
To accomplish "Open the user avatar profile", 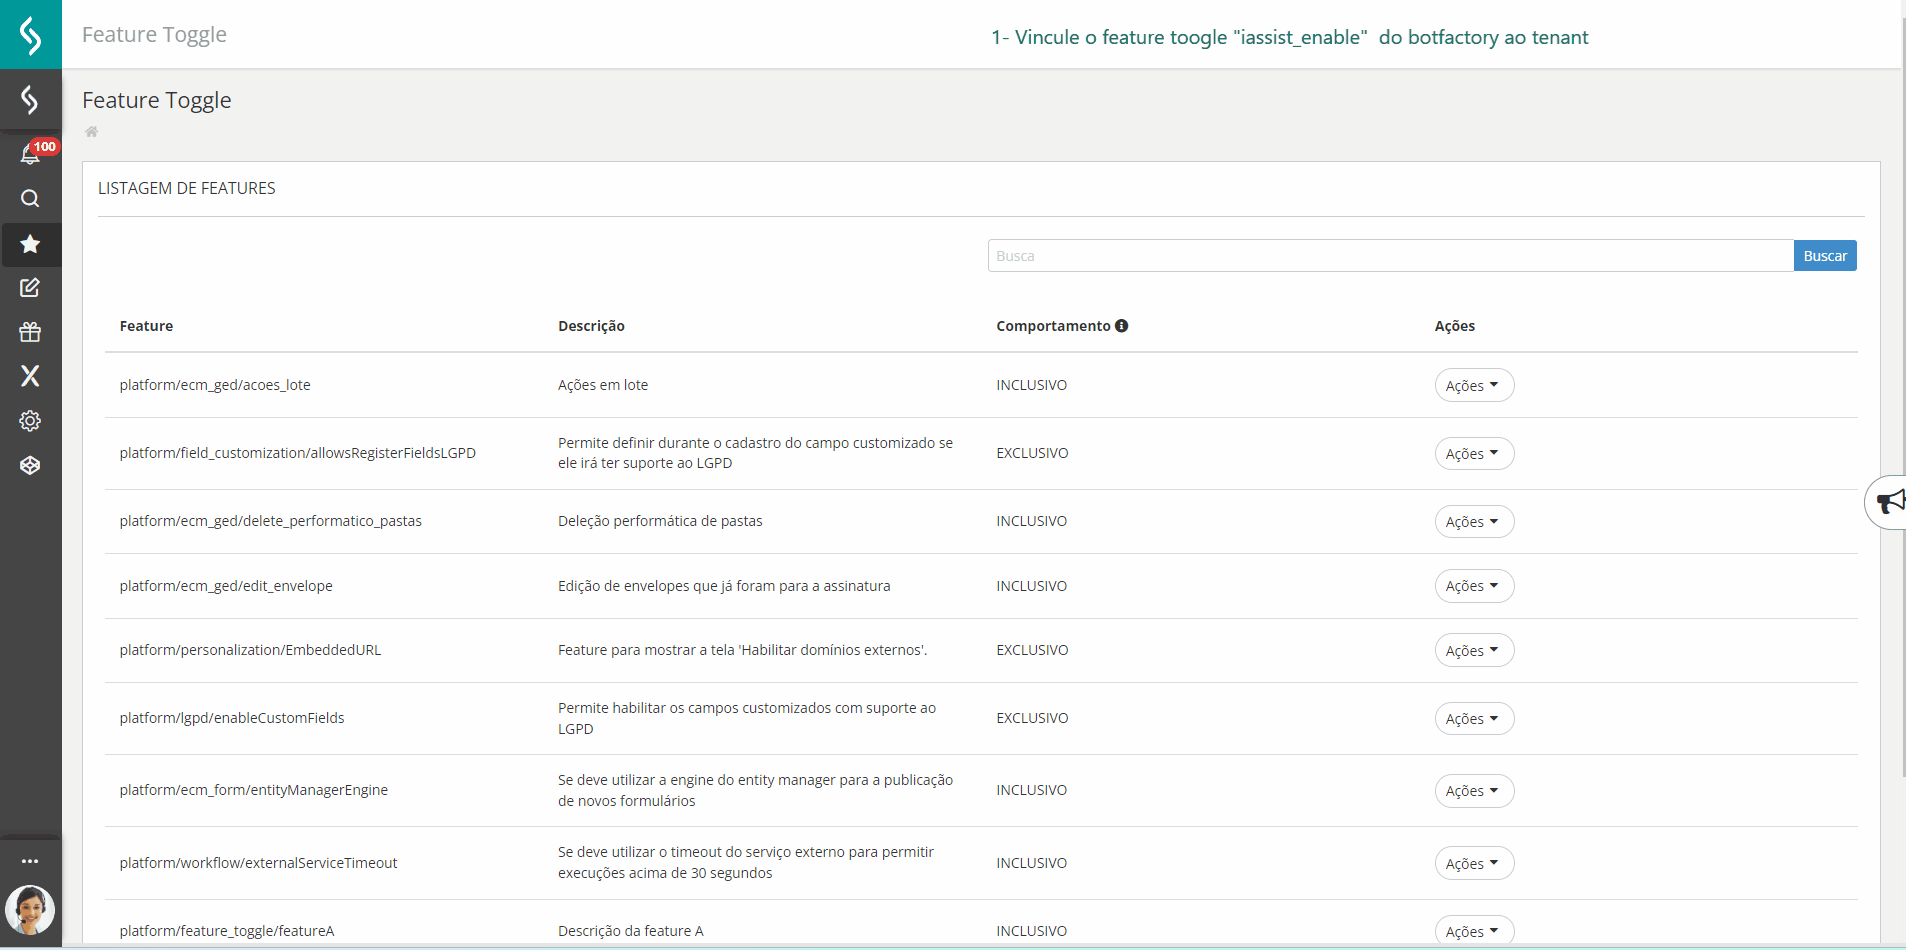I will tap(30, 910).
